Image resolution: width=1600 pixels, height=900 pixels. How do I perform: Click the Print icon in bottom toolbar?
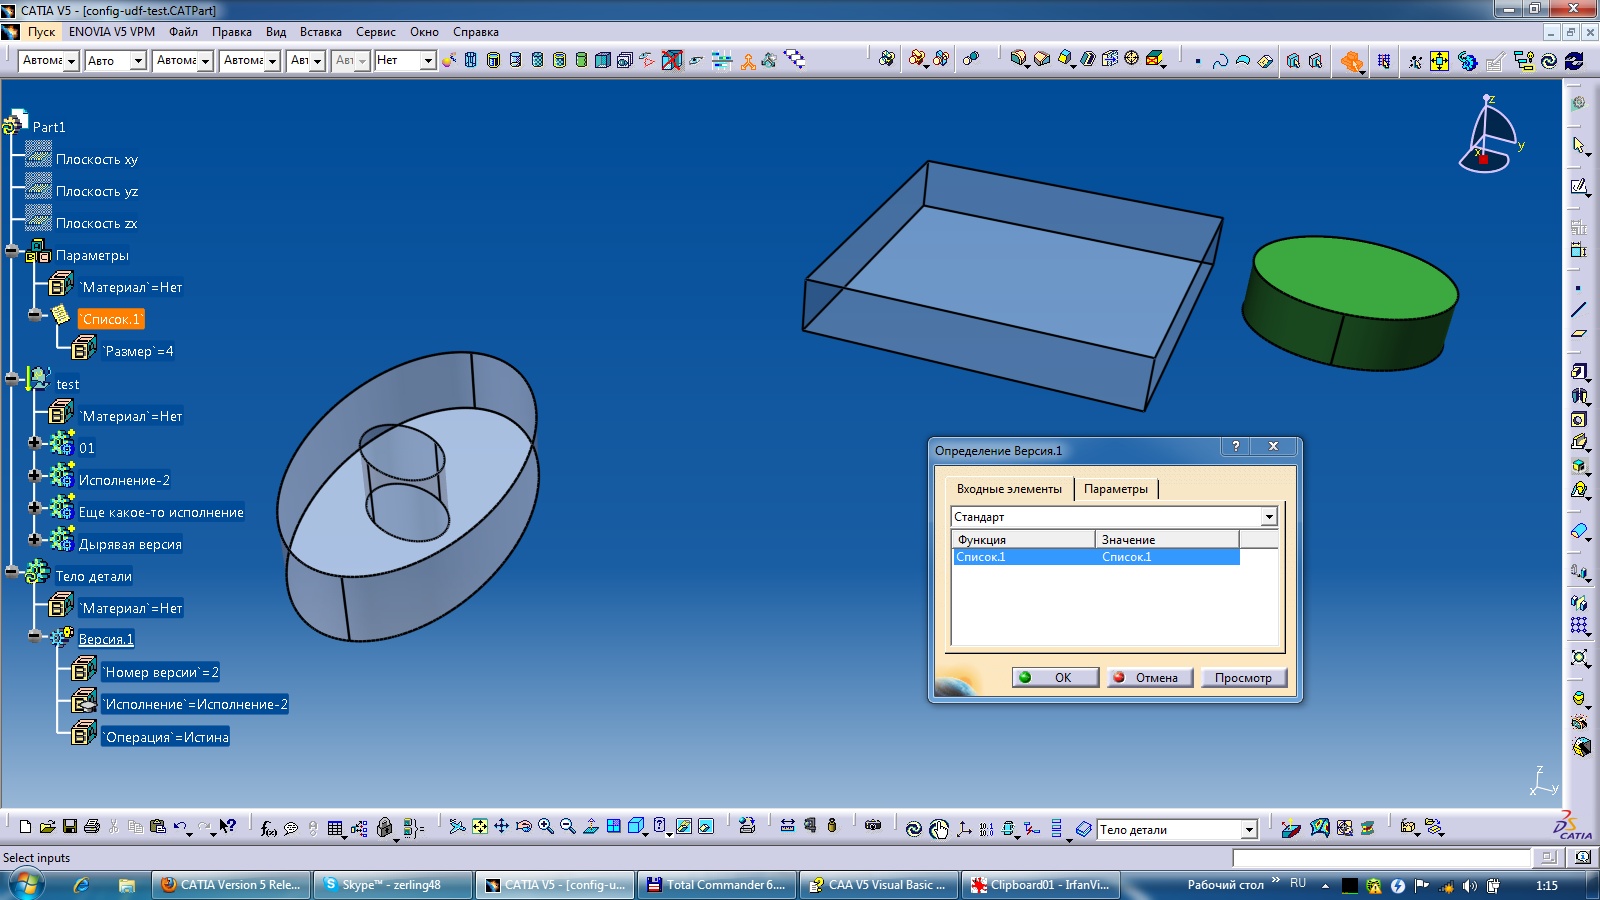pyautogui.click(x=92, y=827)
